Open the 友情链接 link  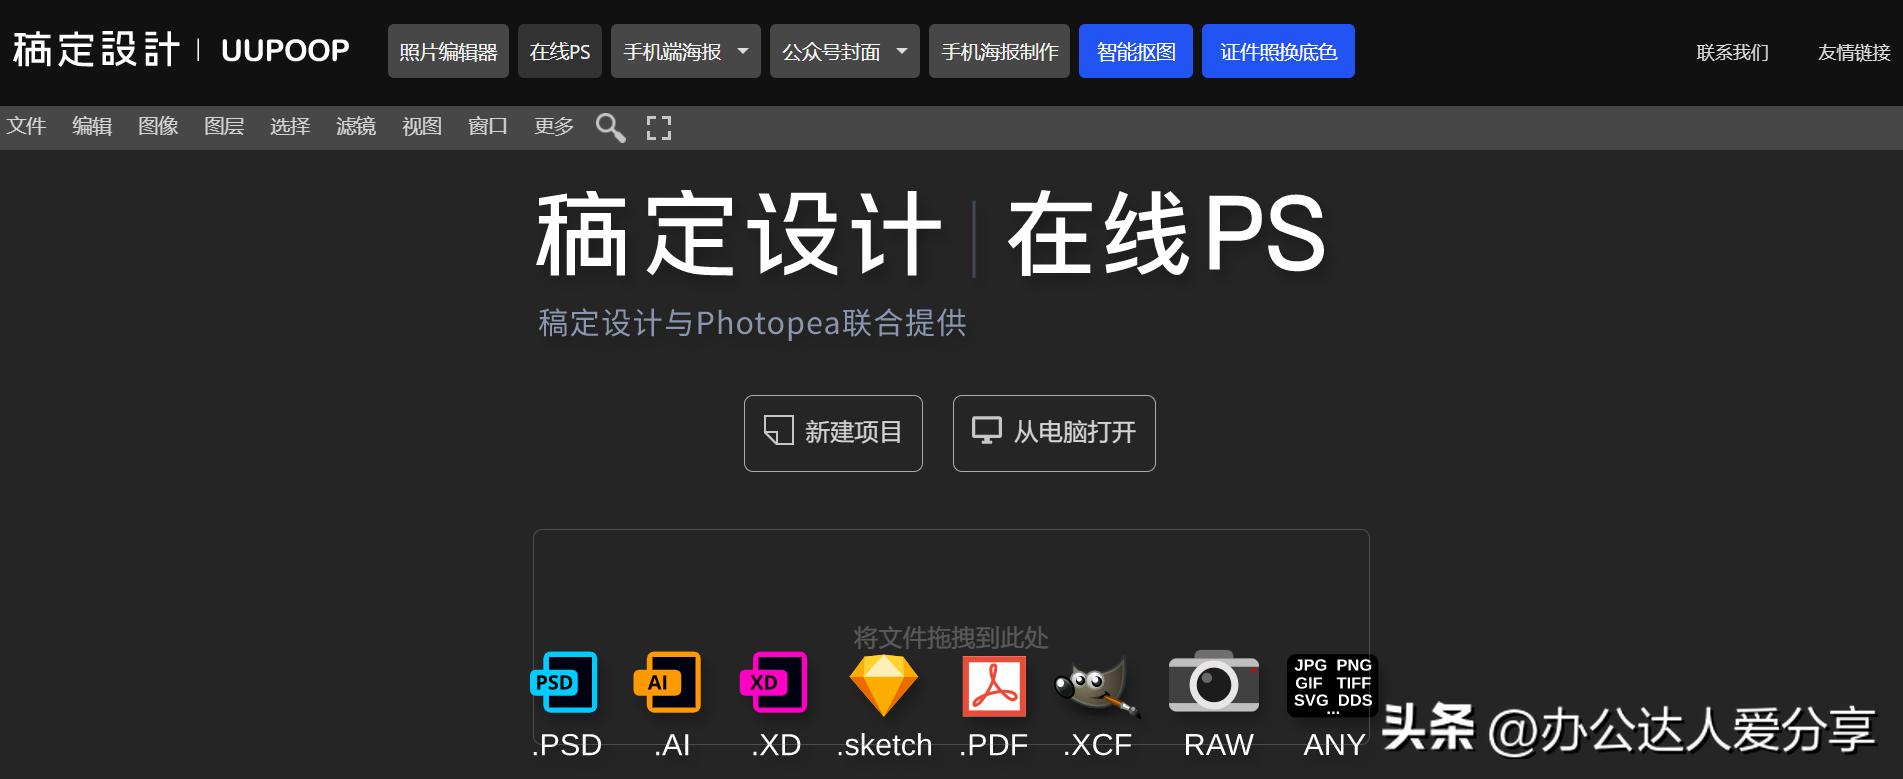click(x=1854, y=52)
